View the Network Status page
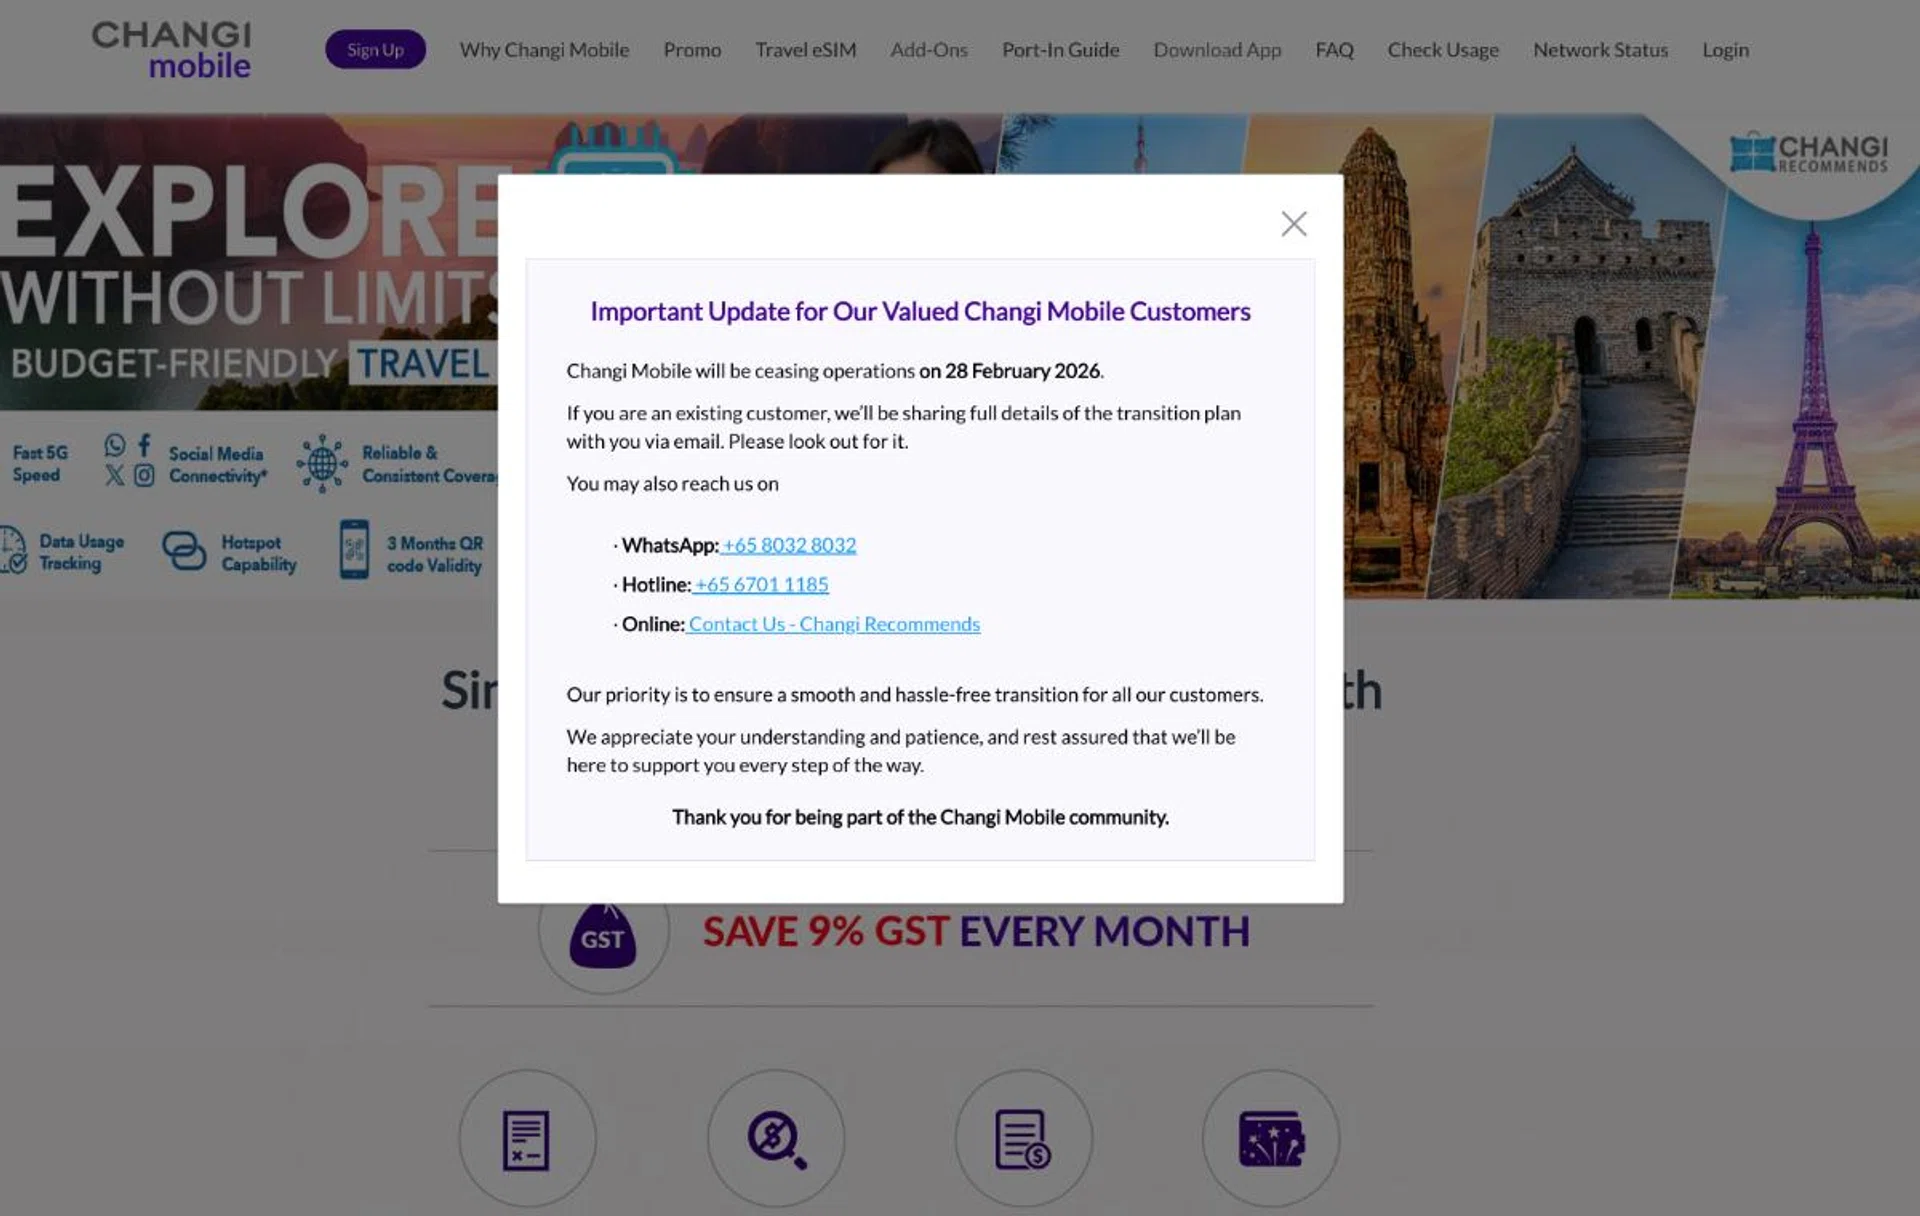The width and height of the screenshot is (1920, 1216). 1600,50
